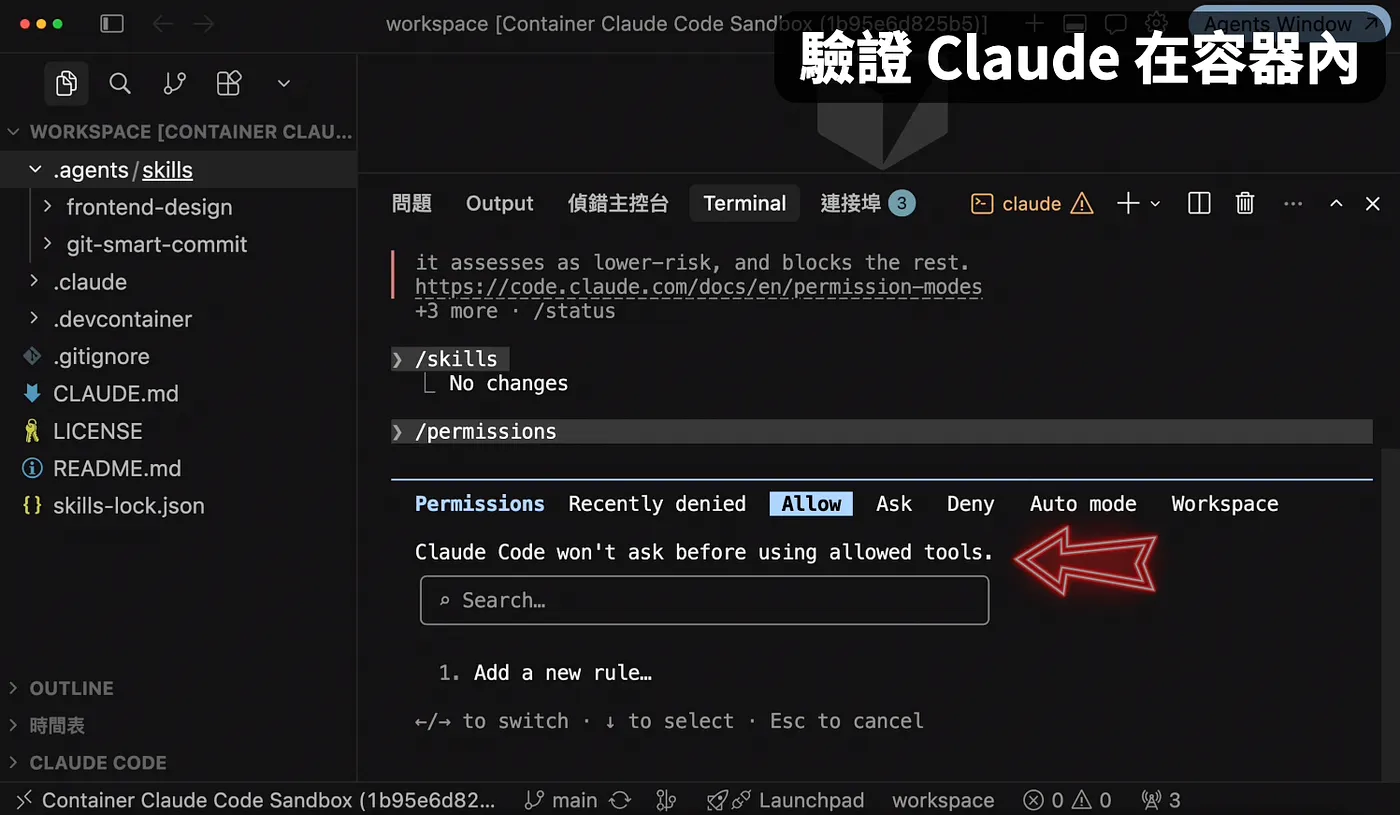Select the Workspace permissions tab

[1225, 504]
